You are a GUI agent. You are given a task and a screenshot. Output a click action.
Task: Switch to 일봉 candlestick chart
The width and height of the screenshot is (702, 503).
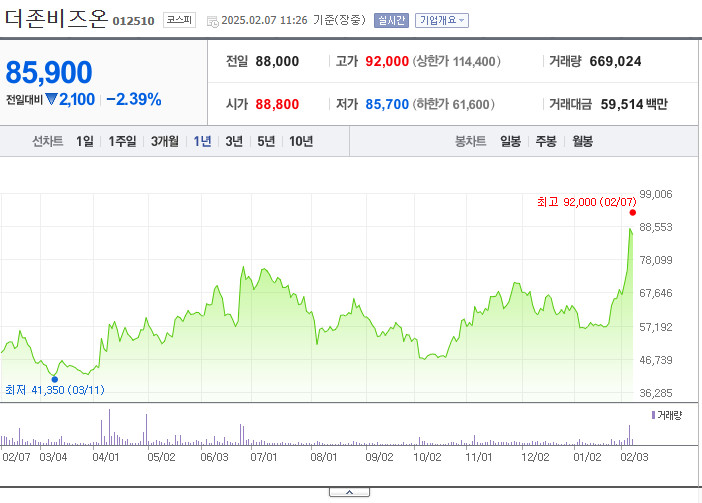[x=510, y=141]
